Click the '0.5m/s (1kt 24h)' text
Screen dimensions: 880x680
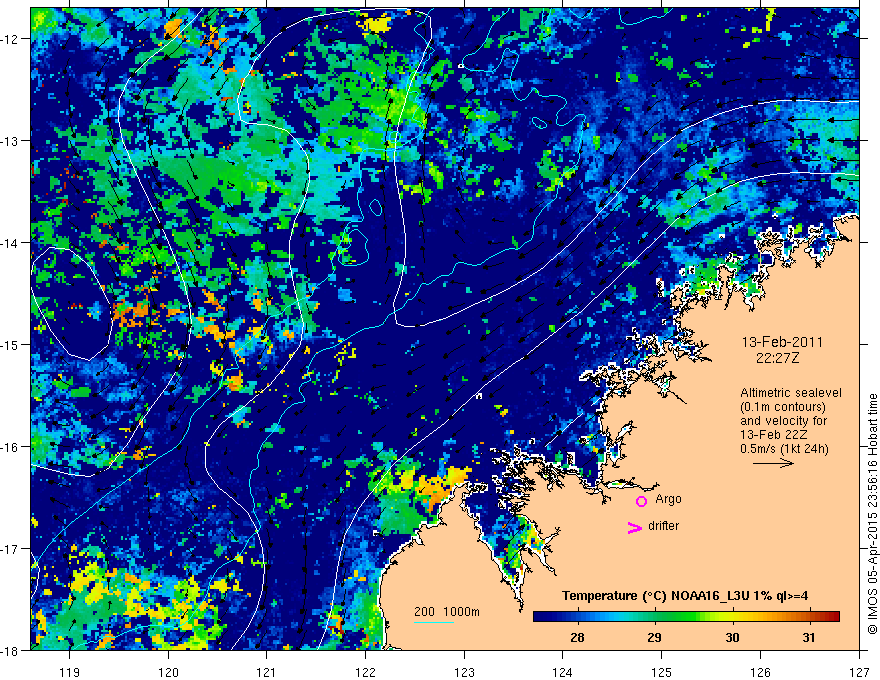tap(784, 449)
